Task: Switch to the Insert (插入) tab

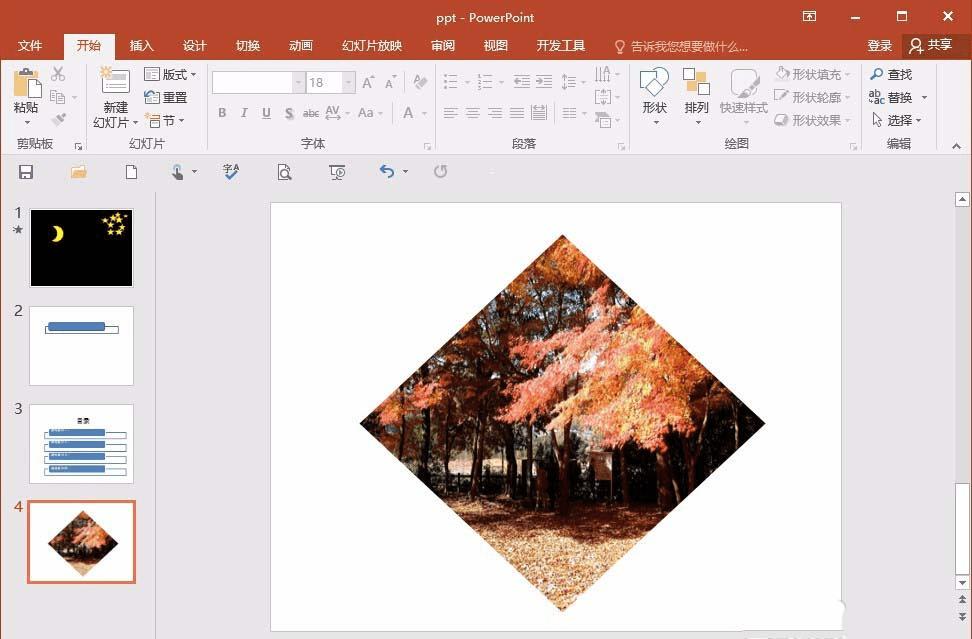Action: [141, 46]
